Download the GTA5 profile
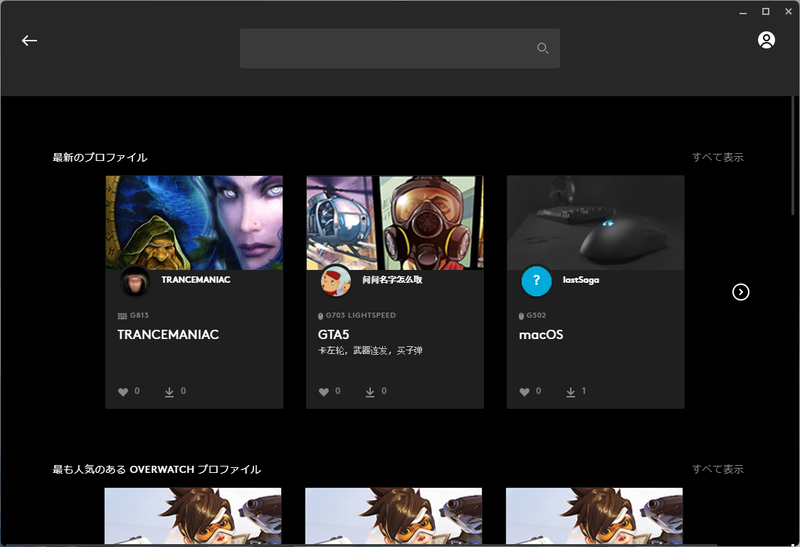800x547 pixels. point(370,392)
